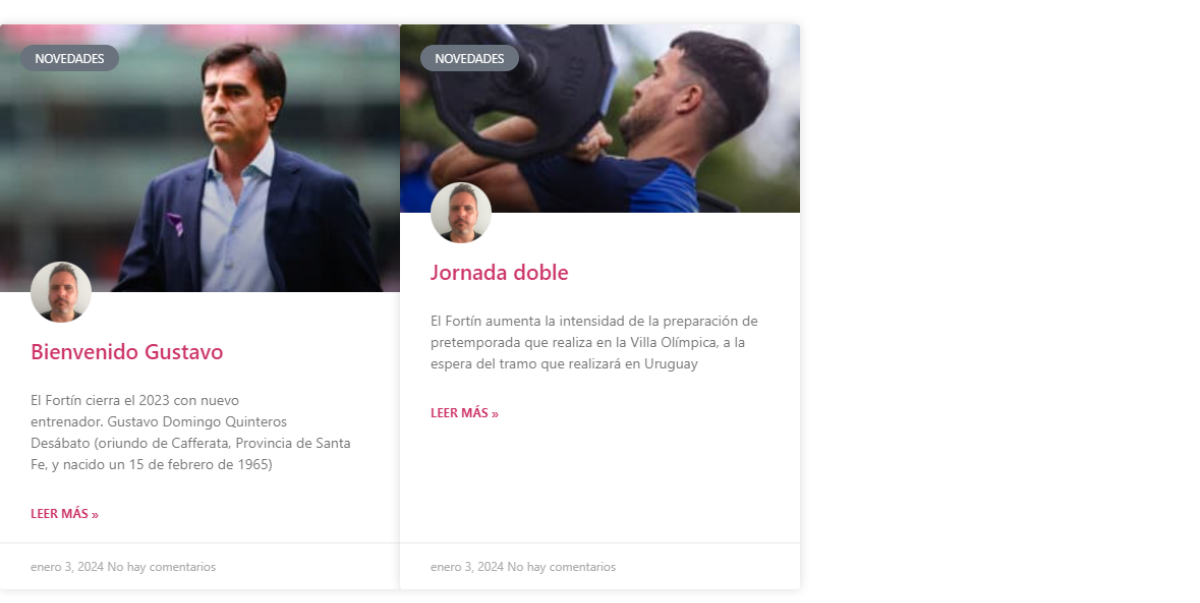Click the blank body area of Jornada doble card

(600, 482)
